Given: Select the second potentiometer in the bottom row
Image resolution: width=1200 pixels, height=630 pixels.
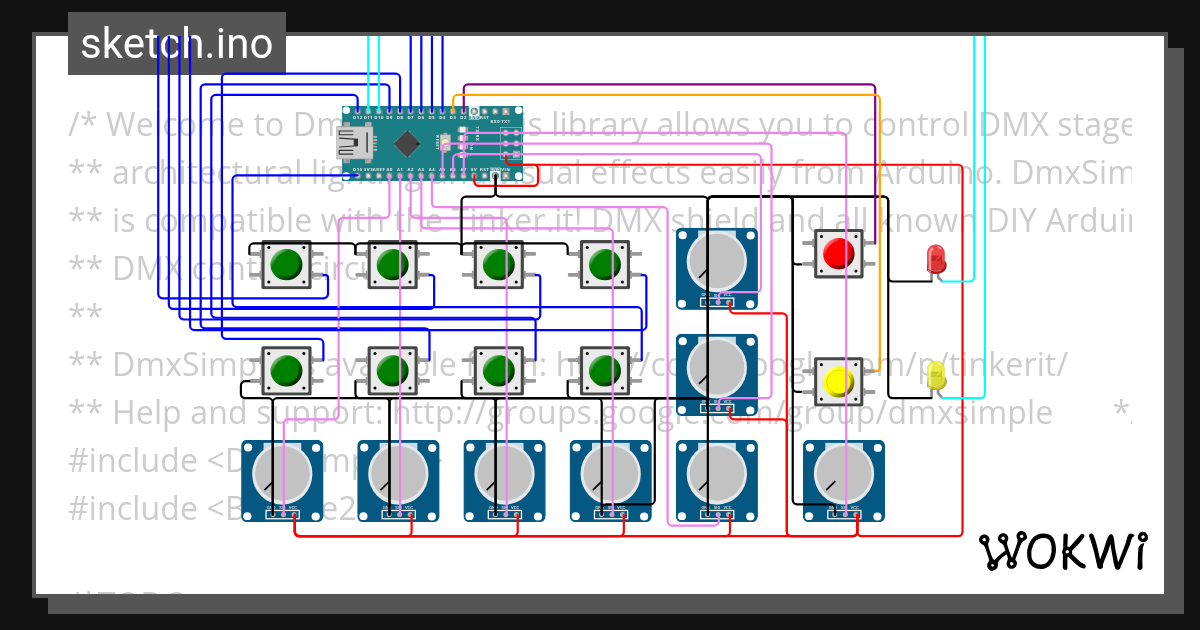Looking at the screenshot, I should point(397,480).
